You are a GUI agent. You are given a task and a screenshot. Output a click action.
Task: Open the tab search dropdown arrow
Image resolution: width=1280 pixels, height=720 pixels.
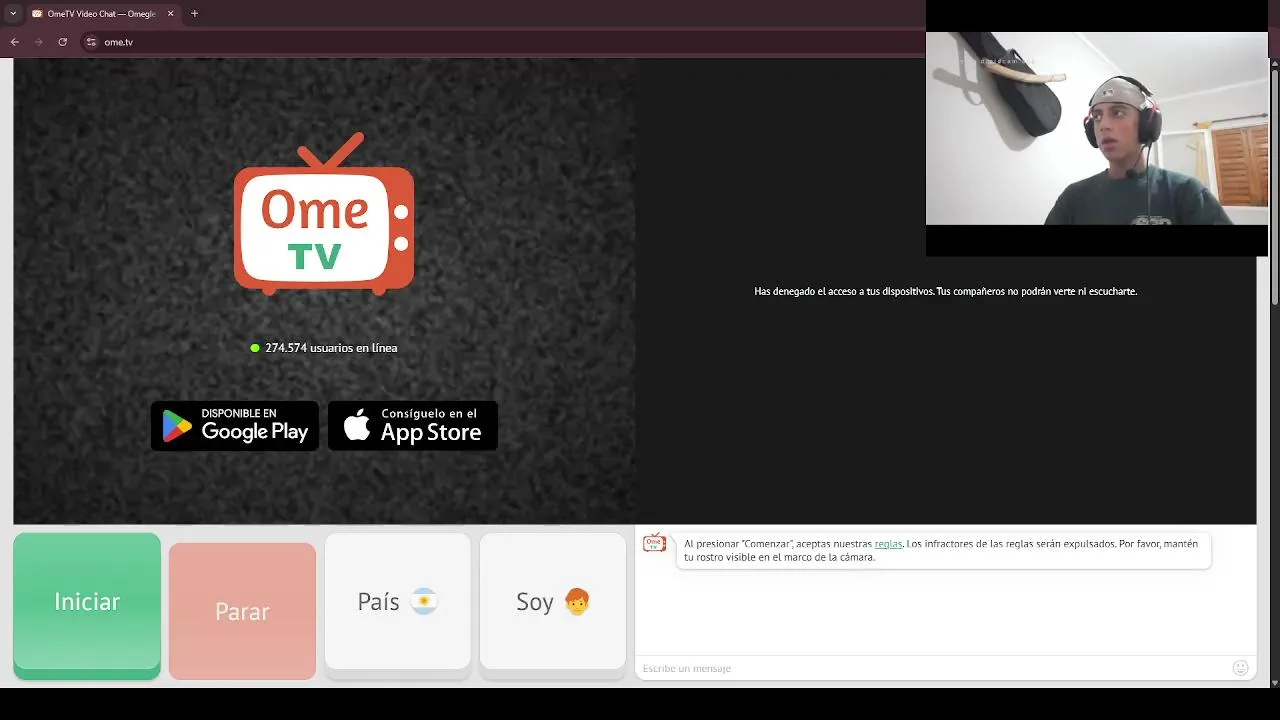pyautogui.click(x=12, y=14)
